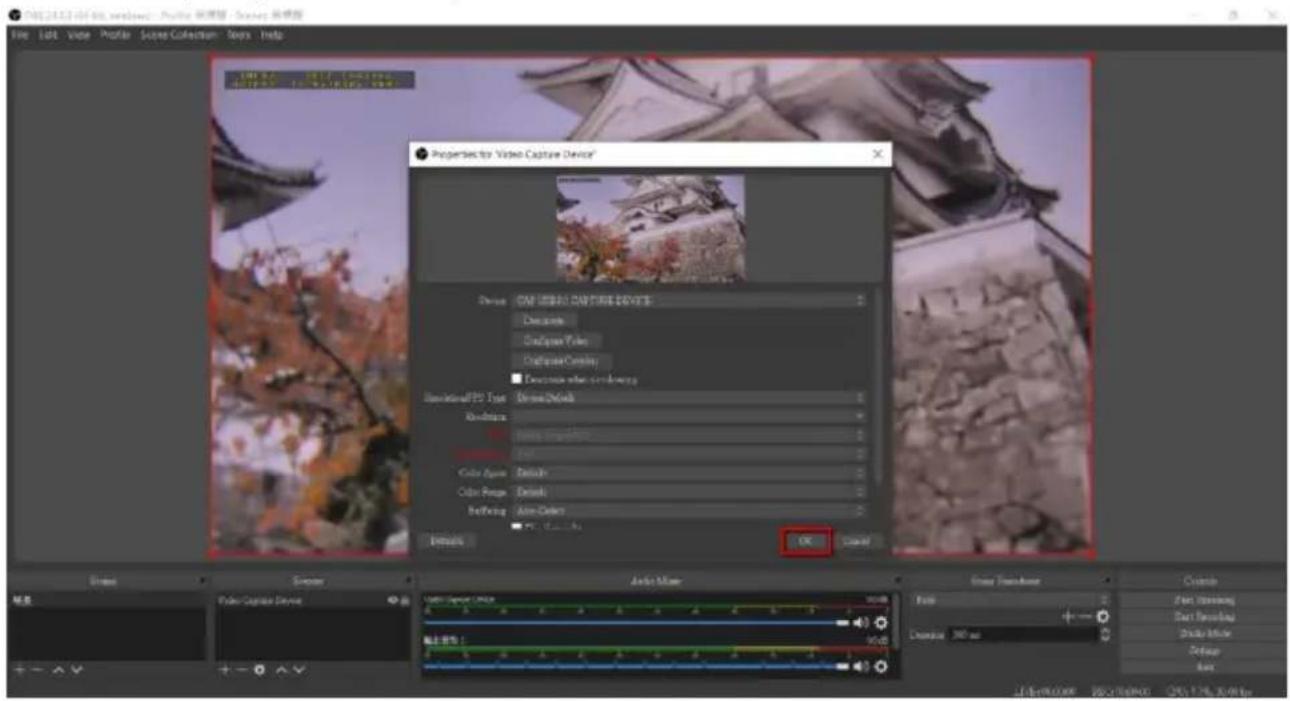Click OK in Properties dialog
The image size is (1290, 701).
click(806, 541)
